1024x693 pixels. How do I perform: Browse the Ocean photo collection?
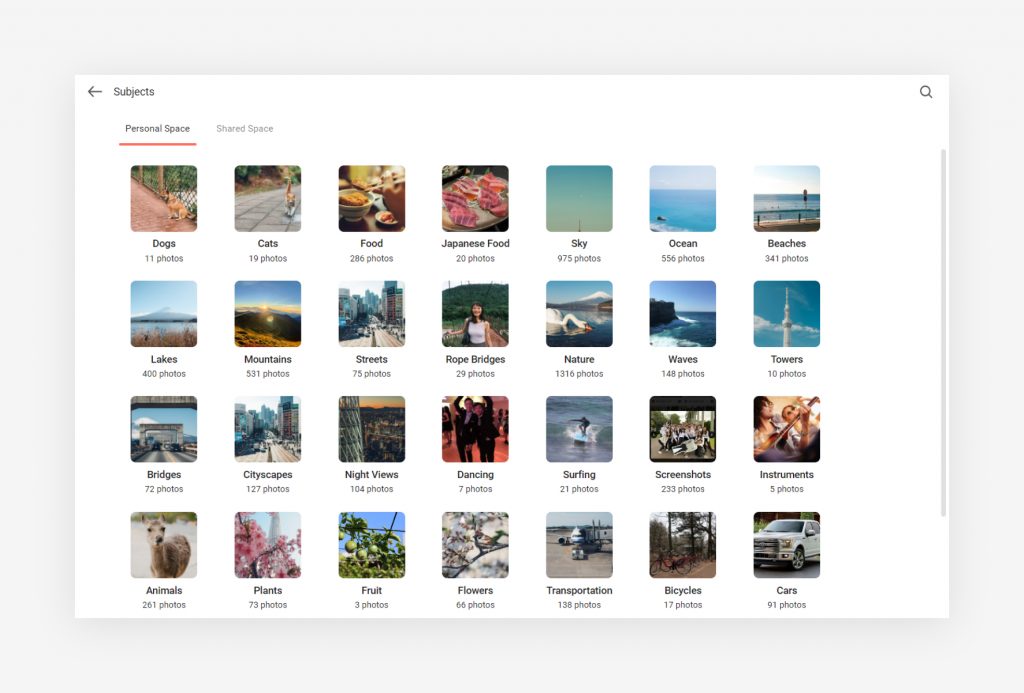click(x=683, y=197)
